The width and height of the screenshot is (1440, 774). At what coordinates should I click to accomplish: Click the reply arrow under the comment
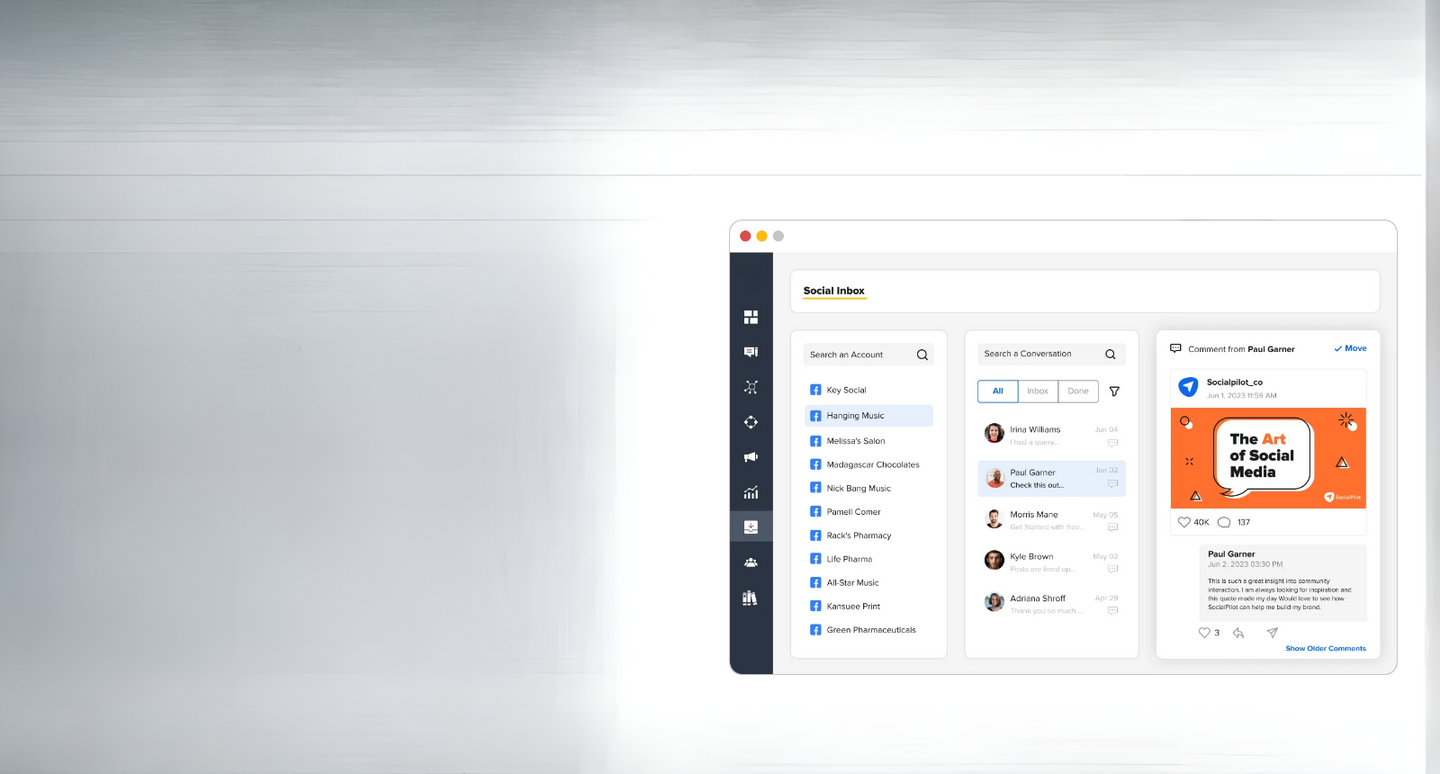coord(1238,633)
